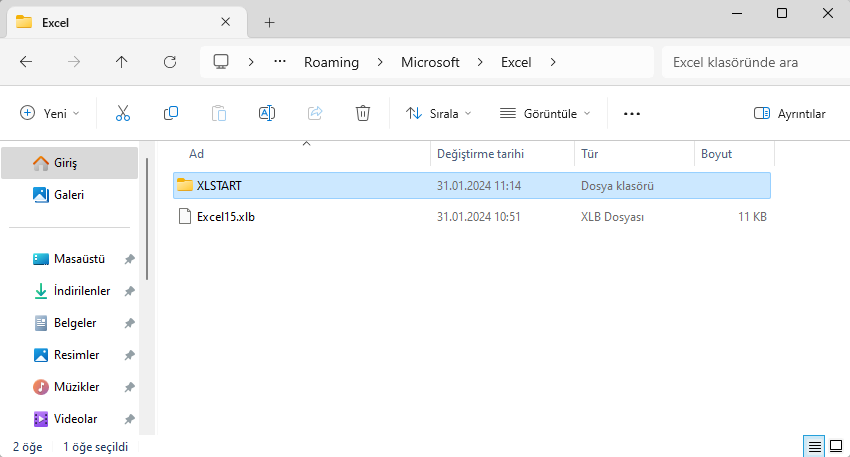Sort by Değiştirme tarihi column
850x457 pixels.
point(480,154)
